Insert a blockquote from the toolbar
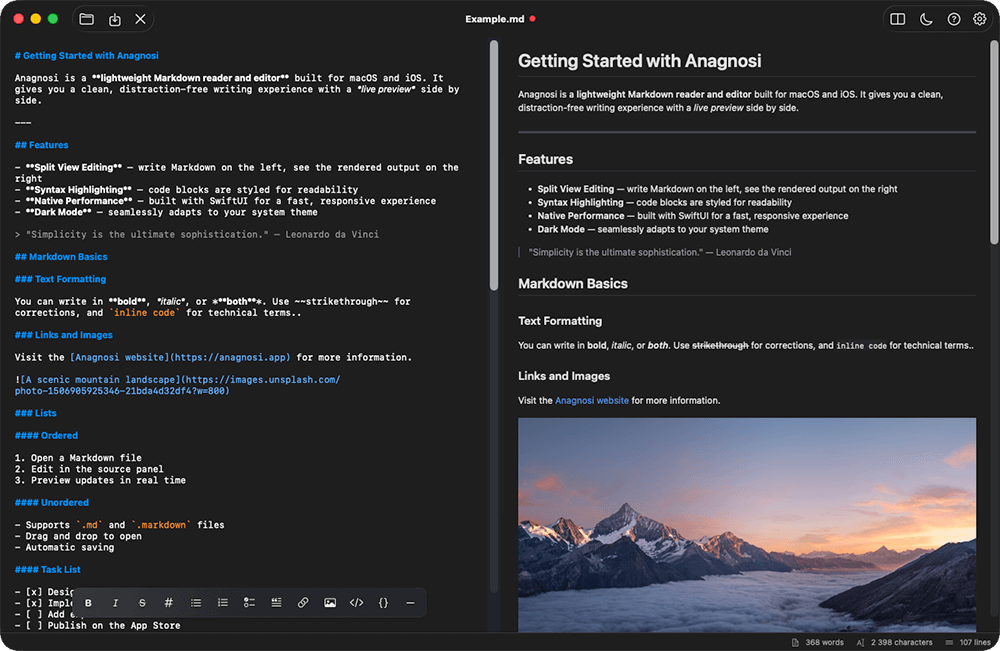 coord(276,602)
